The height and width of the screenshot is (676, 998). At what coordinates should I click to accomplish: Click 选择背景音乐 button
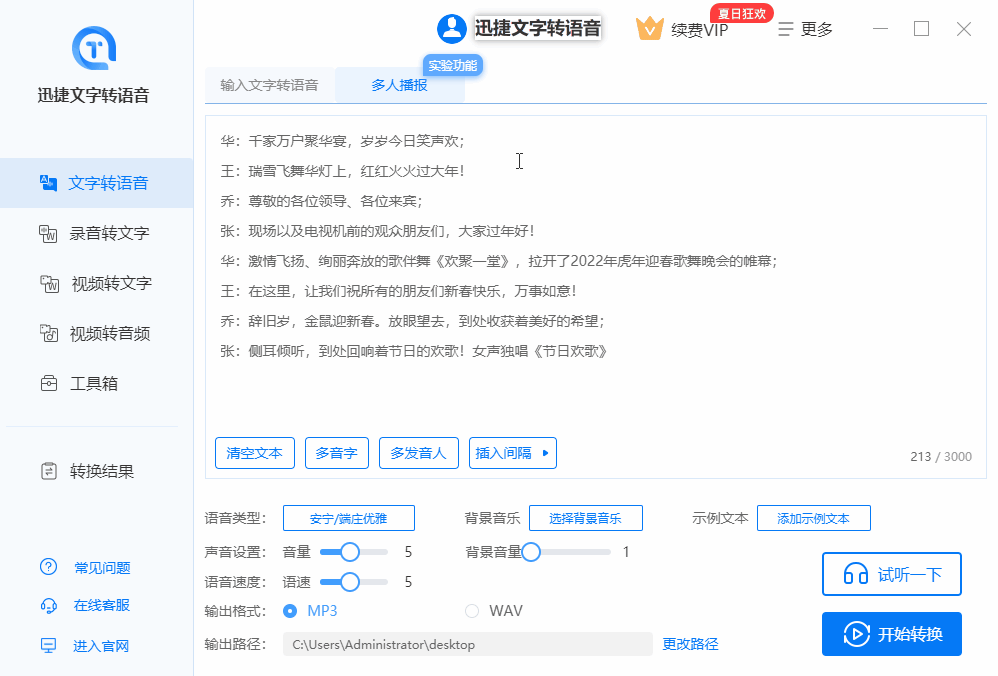pyautogui.click(x=586, y=518)
